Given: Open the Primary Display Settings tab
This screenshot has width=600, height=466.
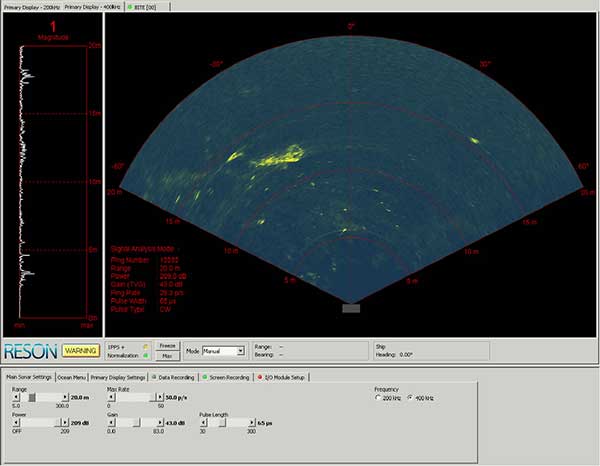Looking at the screenshot, I should pyautogui.click(x=118, y=377).
